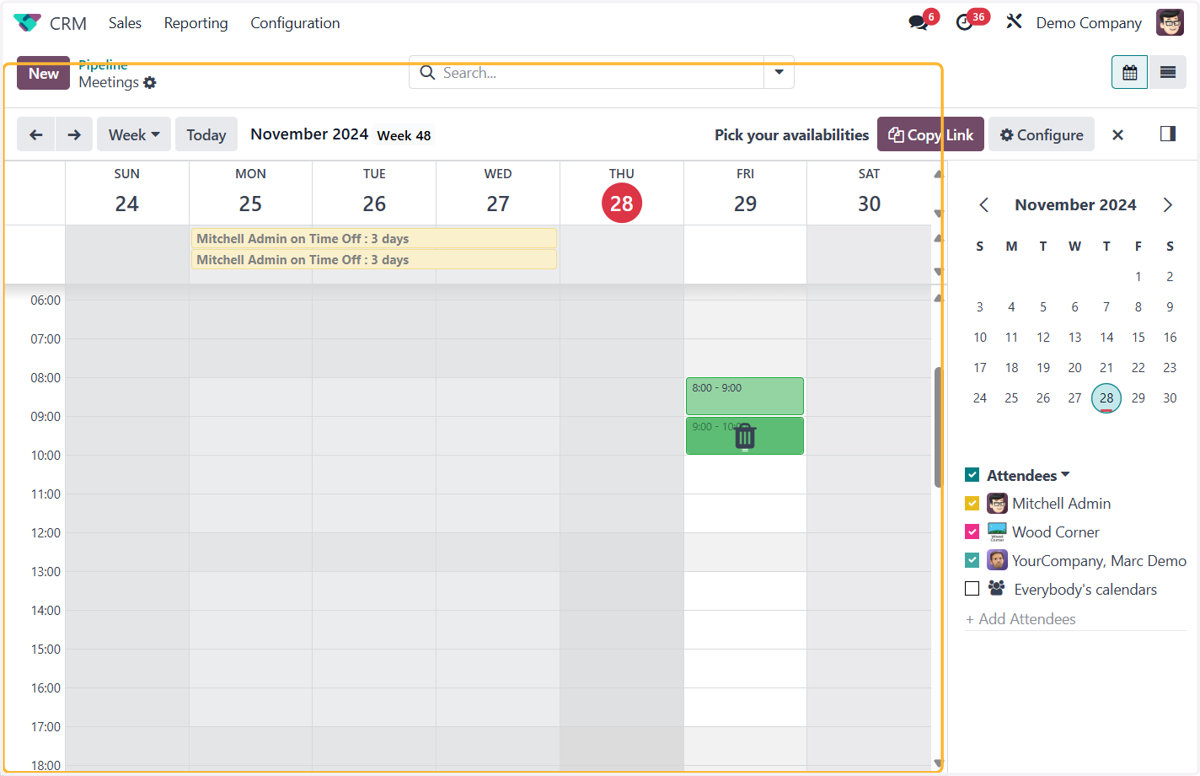Select day 20 in mini calendar

tap(1075, 367)
